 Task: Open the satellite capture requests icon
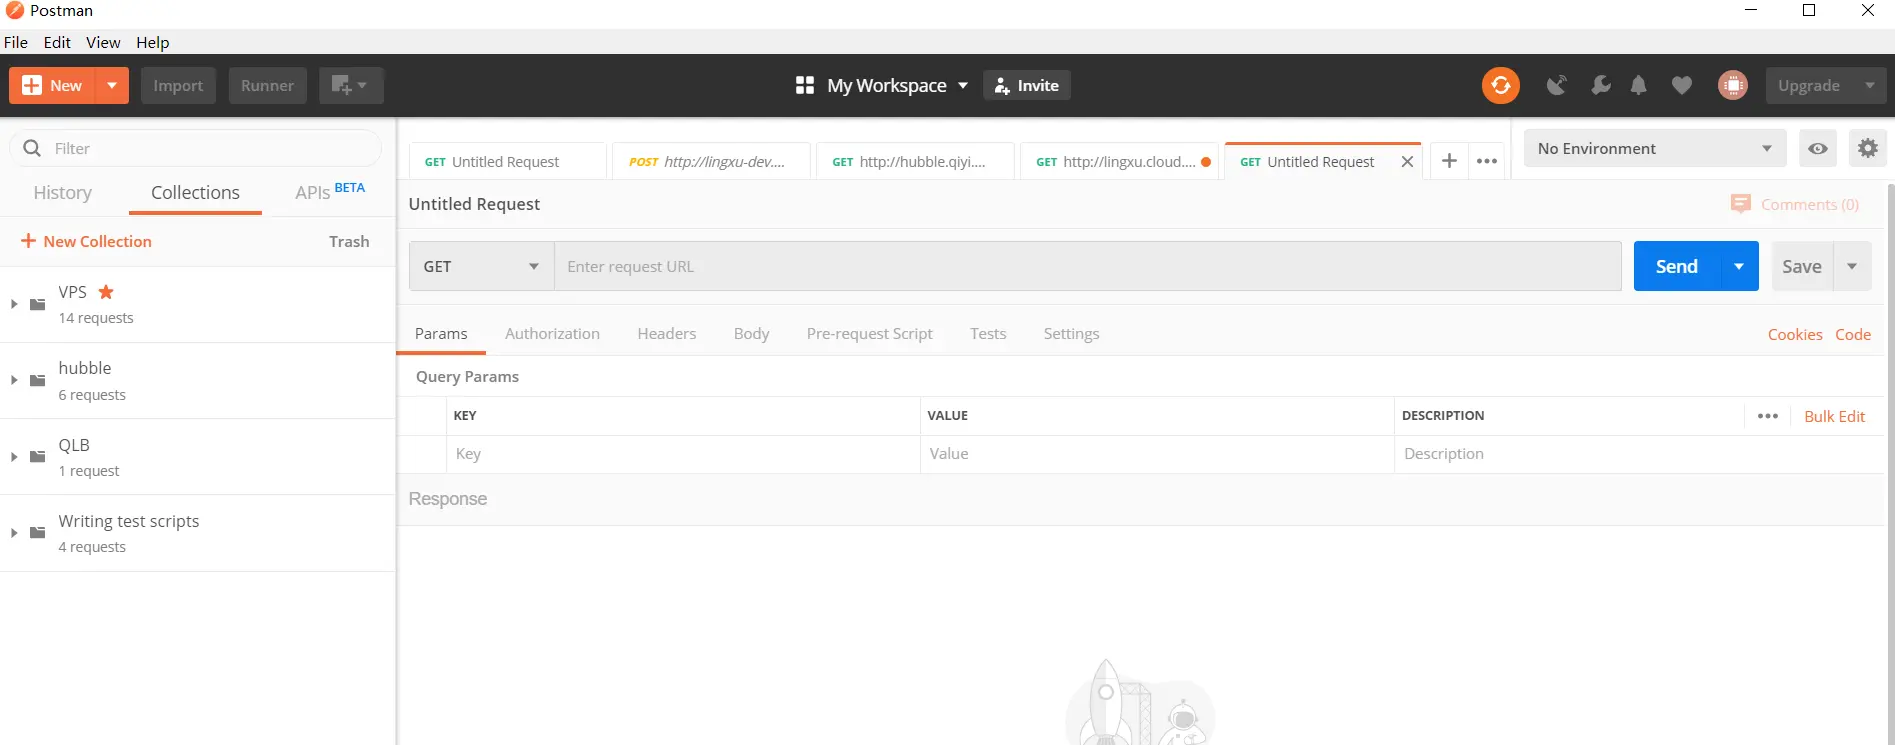(1556, 86)
